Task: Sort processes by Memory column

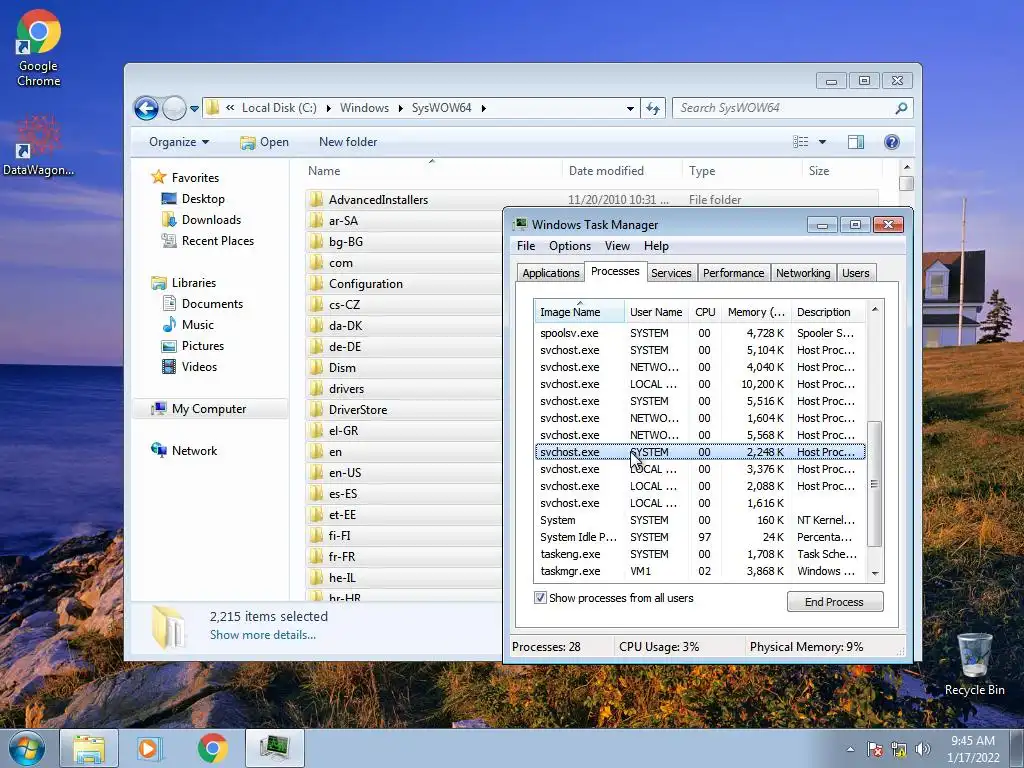Action: 756,312
